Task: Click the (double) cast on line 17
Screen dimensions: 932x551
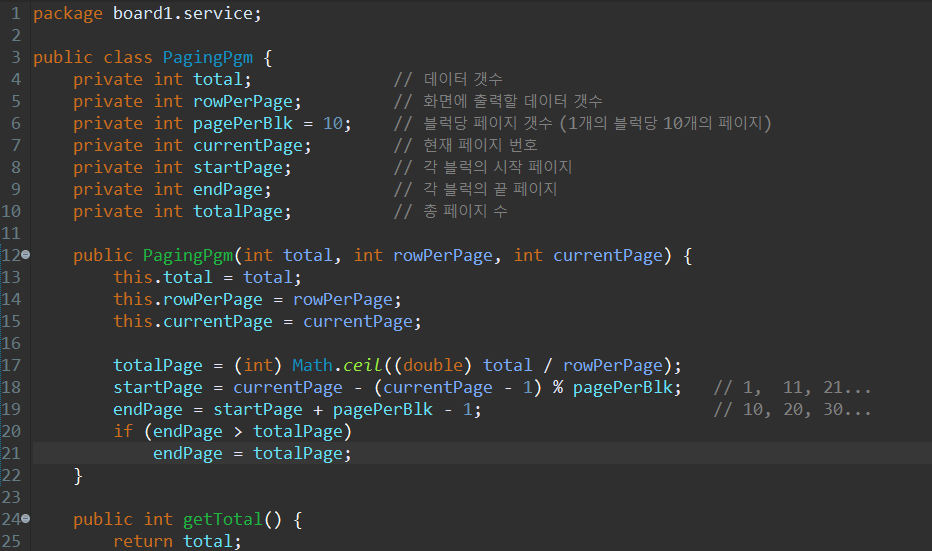Action: 433,365
